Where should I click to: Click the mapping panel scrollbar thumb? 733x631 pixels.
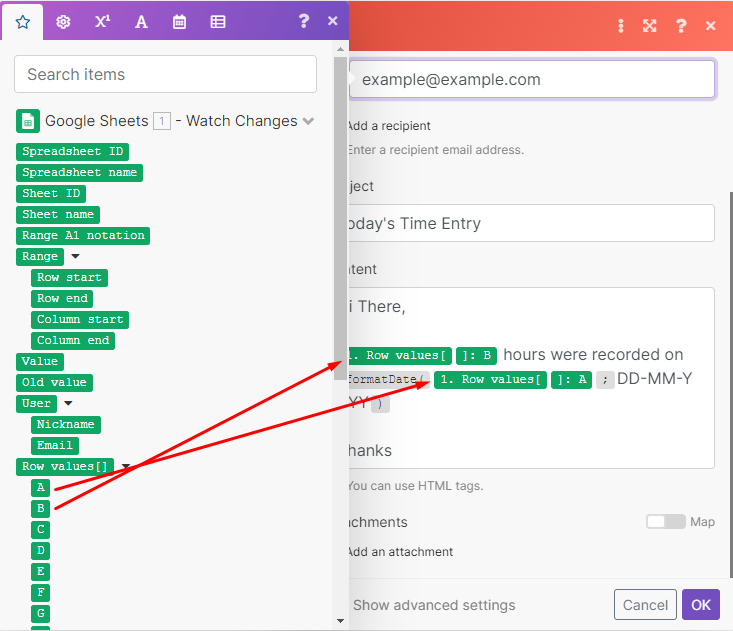tap(340, 218)
